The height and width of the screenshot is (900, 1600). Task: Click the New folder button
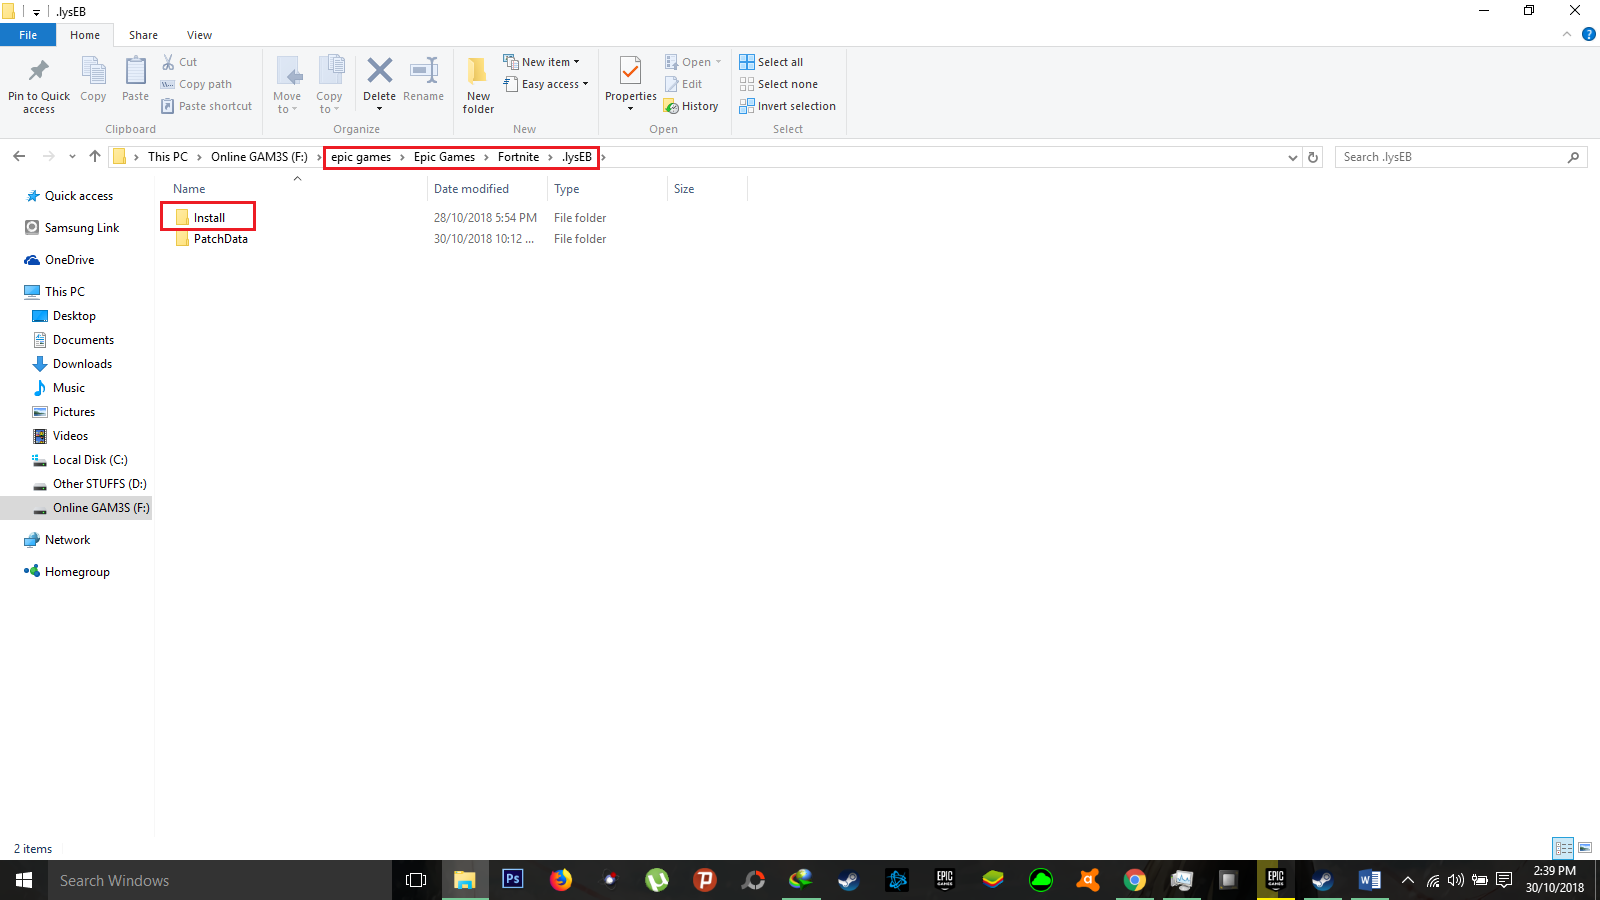coord(477,84)
